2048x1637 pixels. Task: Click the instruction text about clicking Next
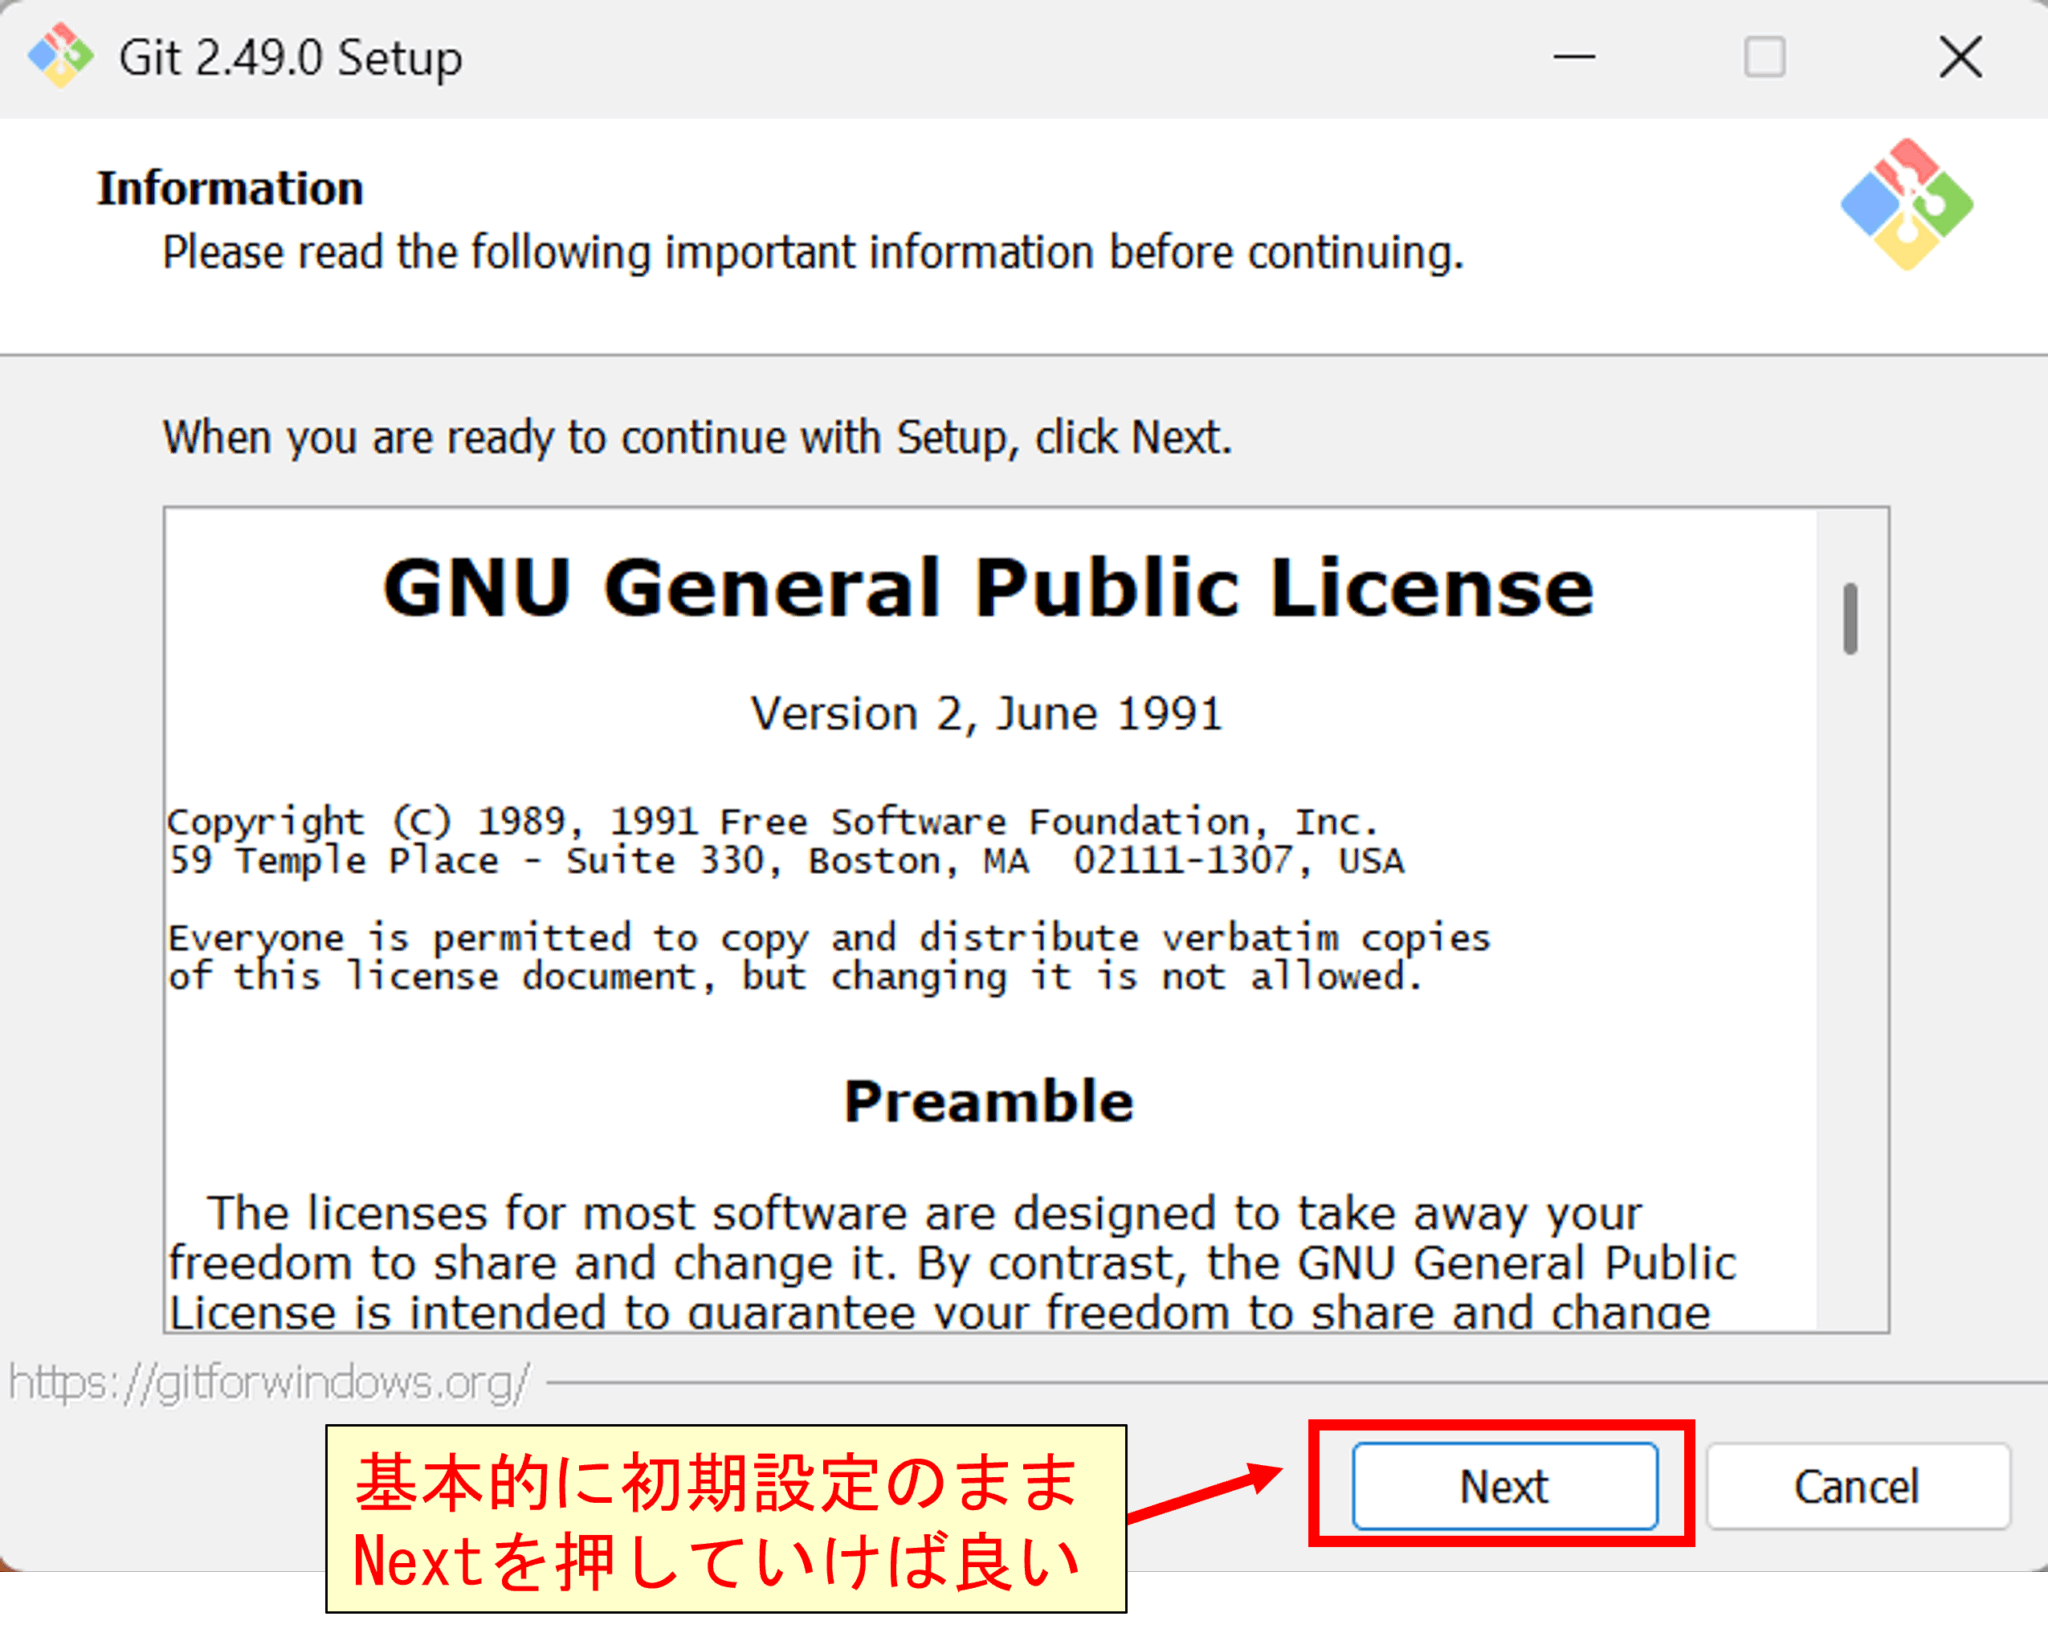click(696, 436)
